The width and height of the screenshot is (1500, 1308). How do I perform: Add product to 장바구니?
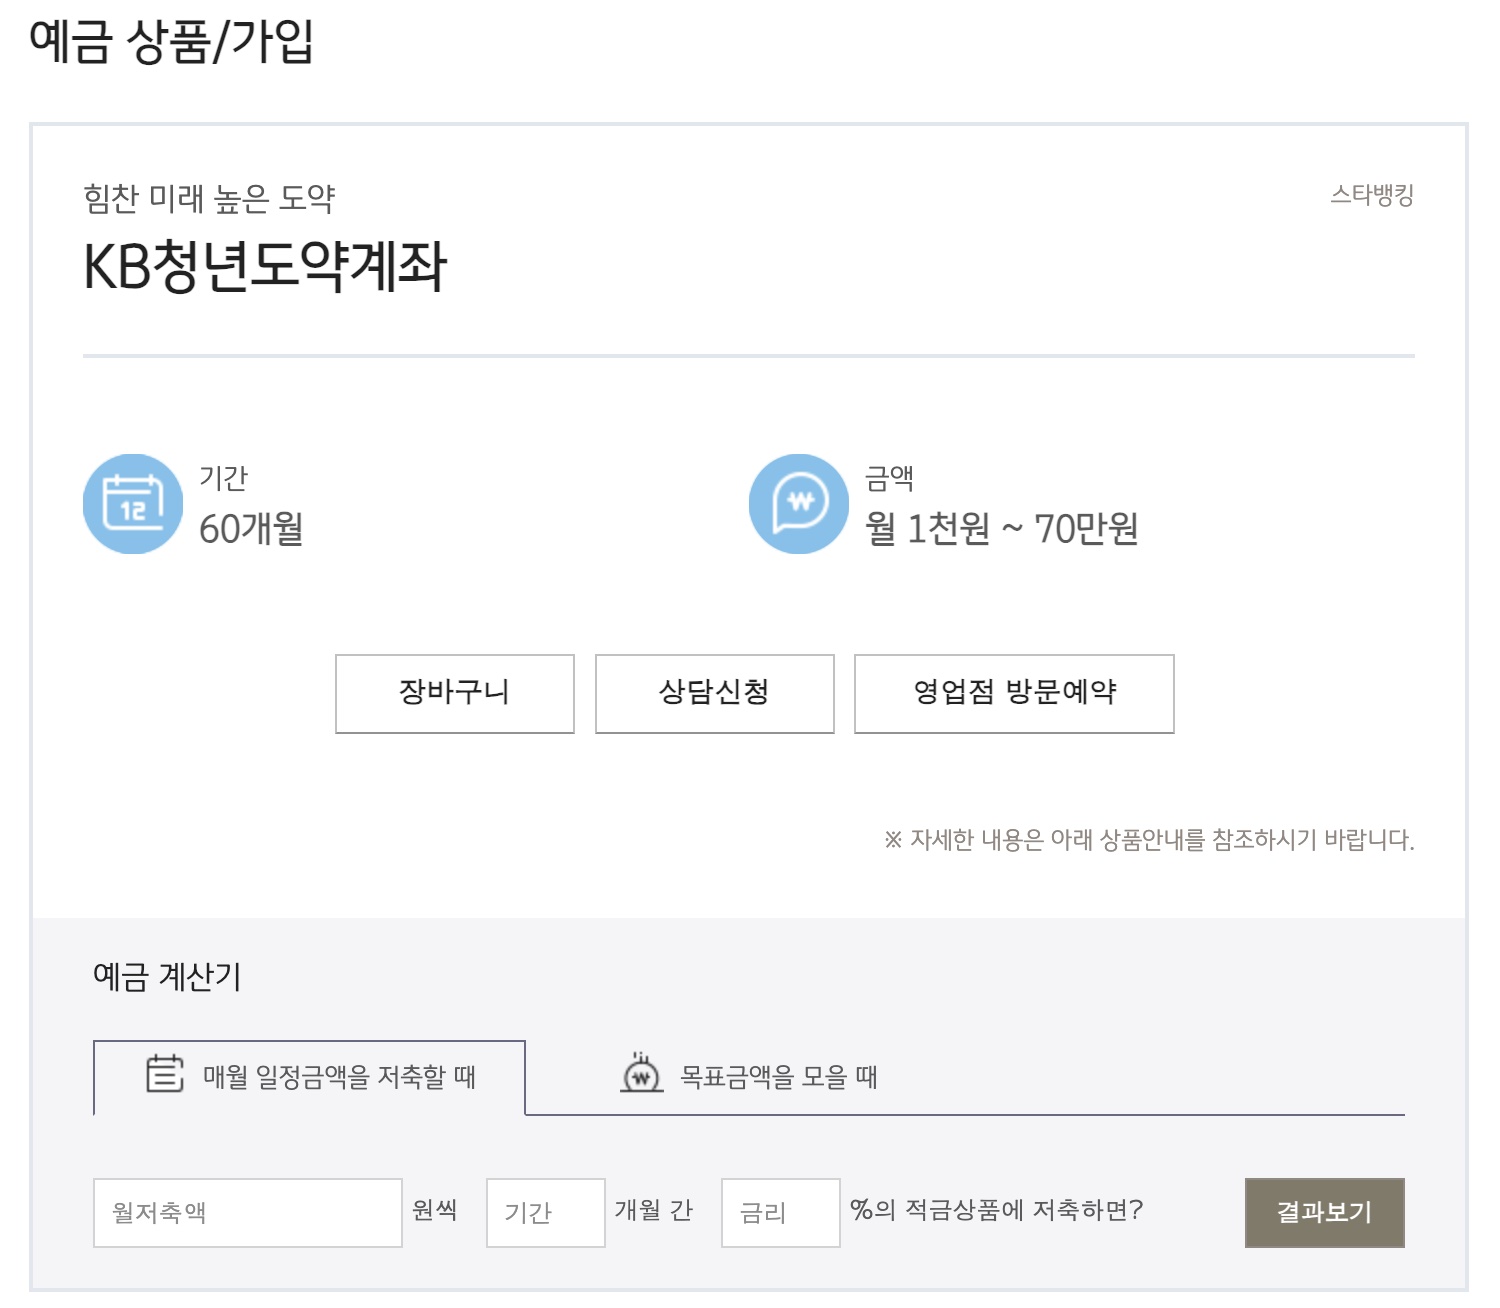455,694
